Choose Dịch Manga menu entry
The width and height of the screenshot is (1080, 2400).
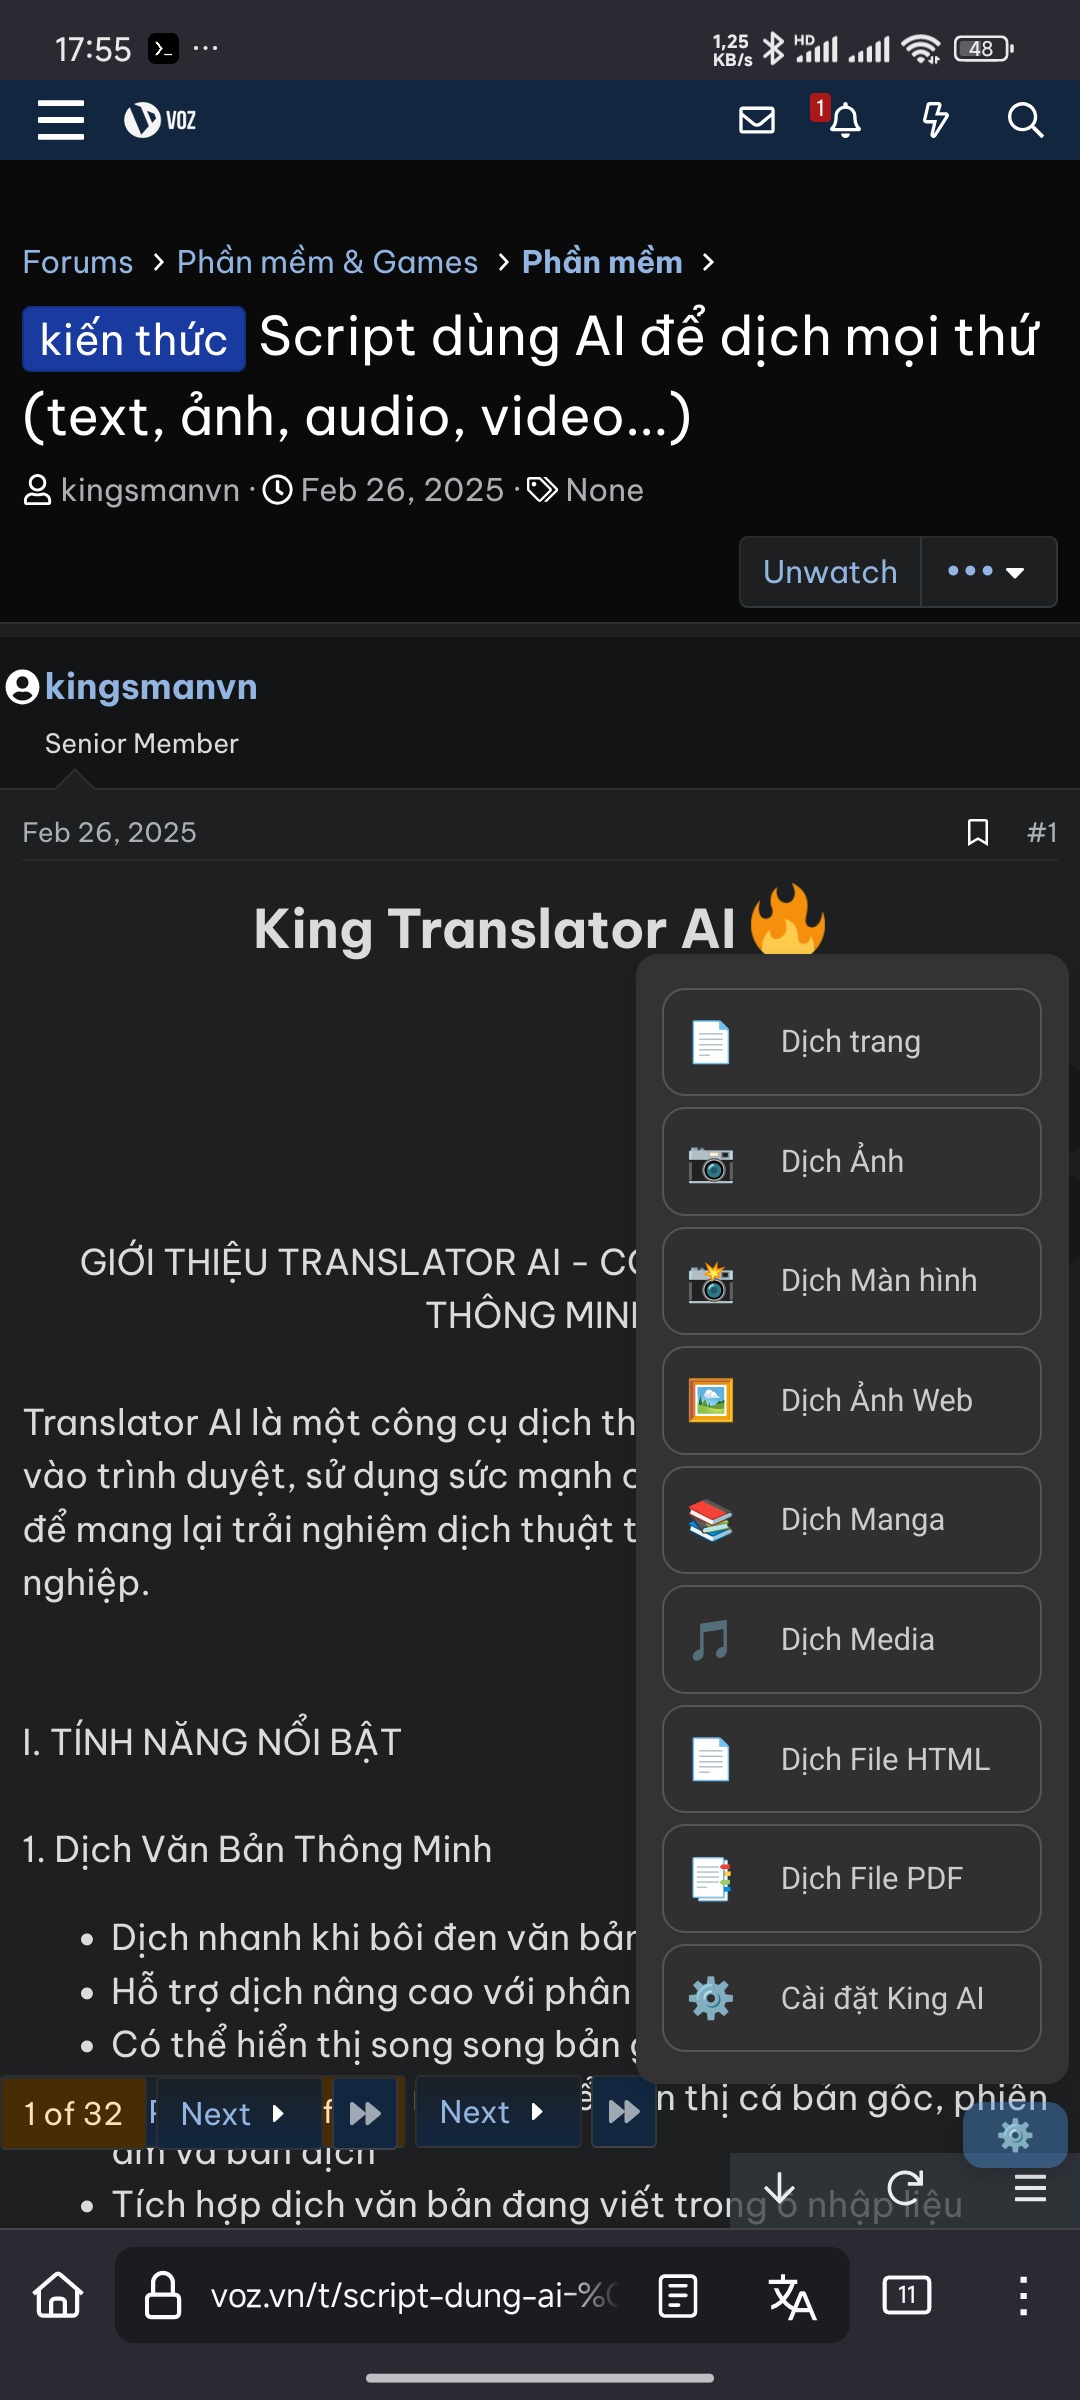coord(852,1520)
